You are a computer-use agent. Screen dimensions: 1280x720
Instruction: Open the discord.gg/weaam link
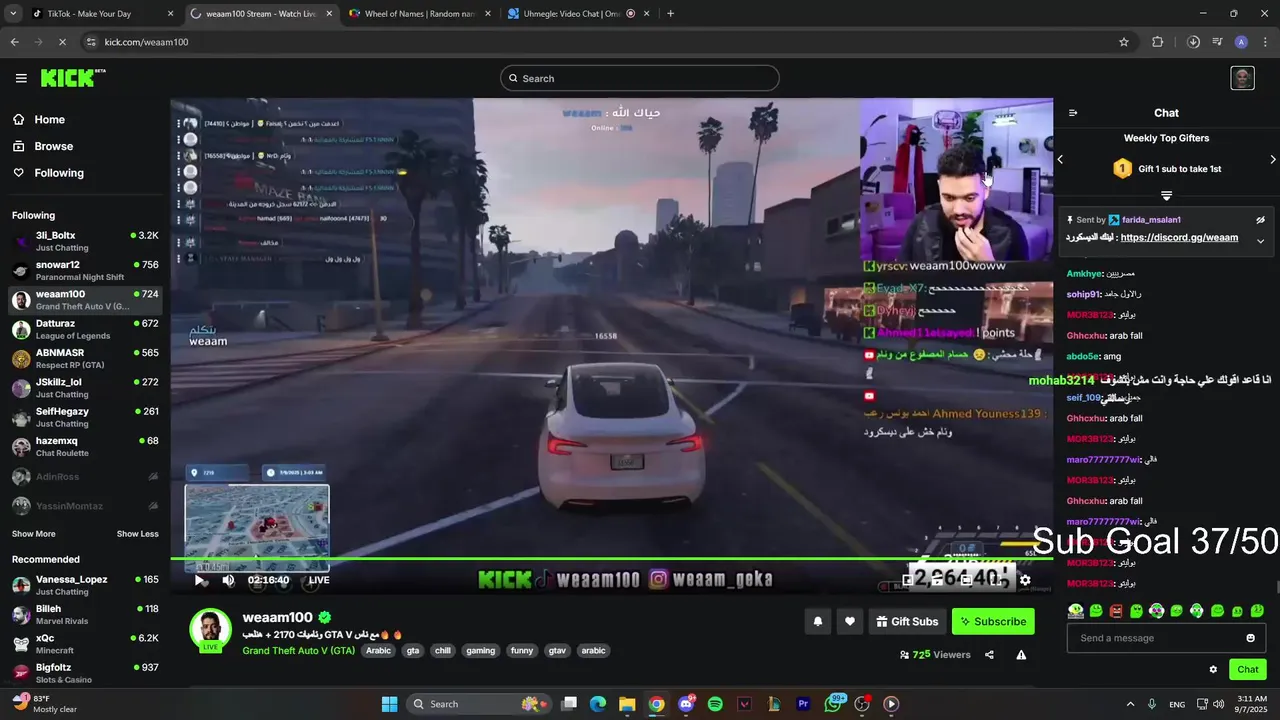point(1179,238)
